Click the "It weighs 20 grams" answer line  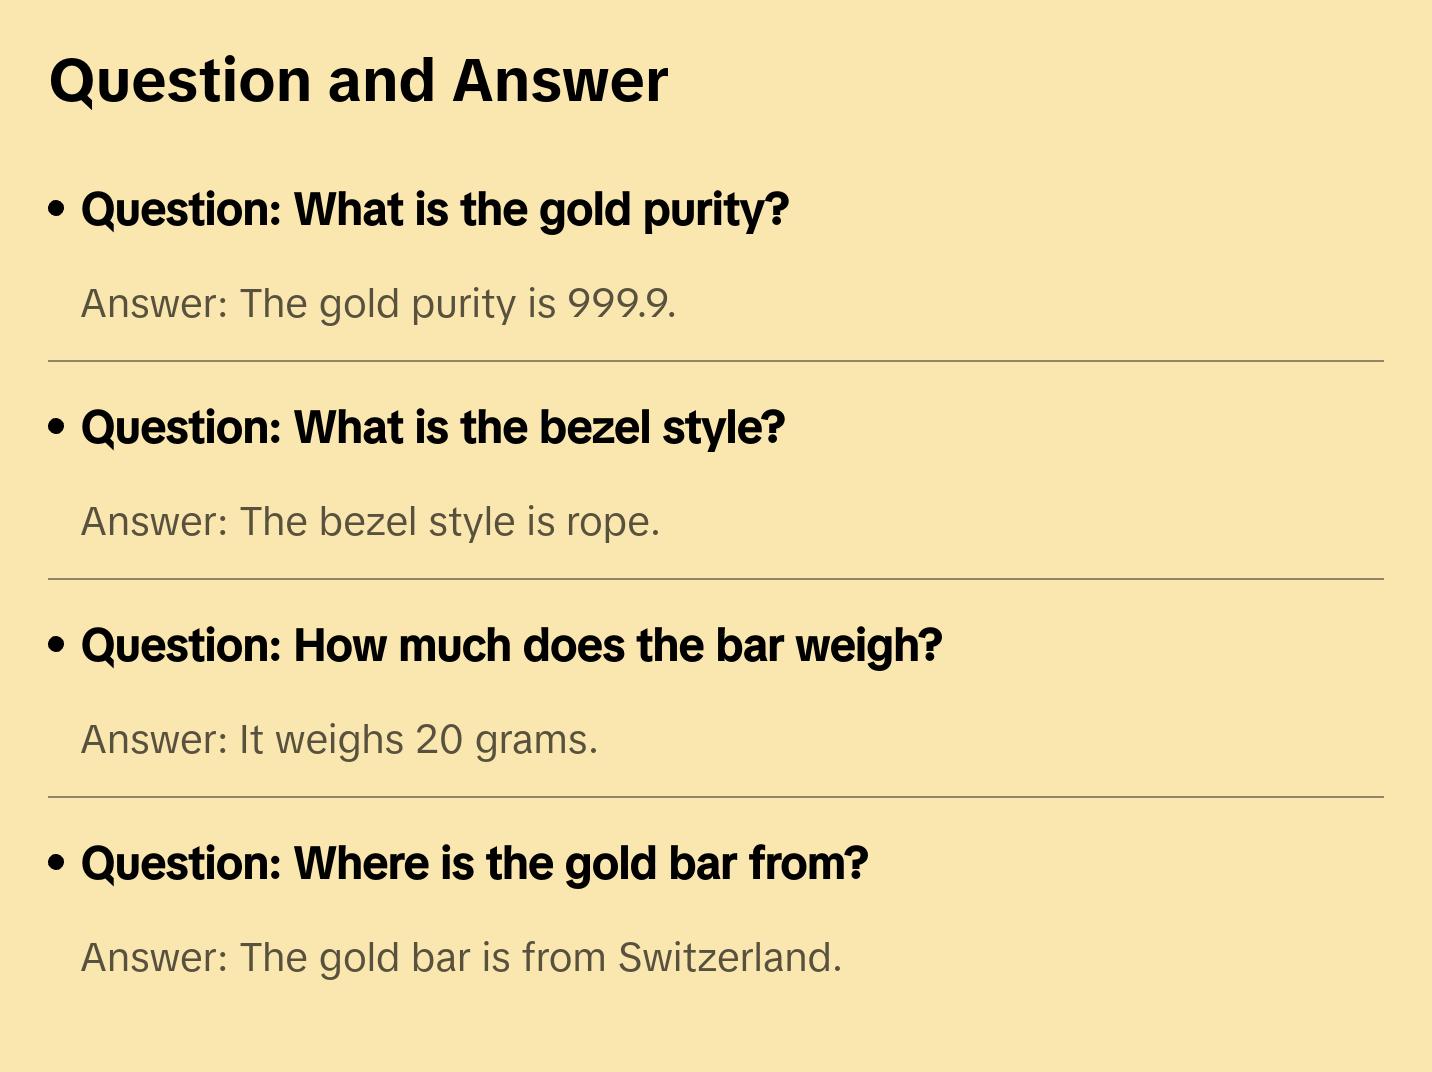click(x=339, y=740)
